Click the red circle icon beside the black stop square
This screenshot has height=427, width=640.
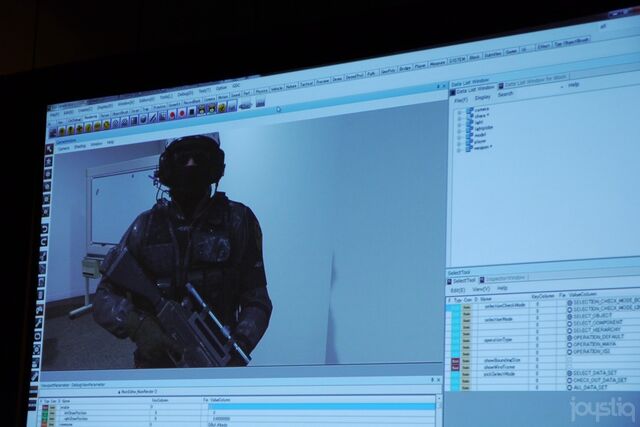182,113
